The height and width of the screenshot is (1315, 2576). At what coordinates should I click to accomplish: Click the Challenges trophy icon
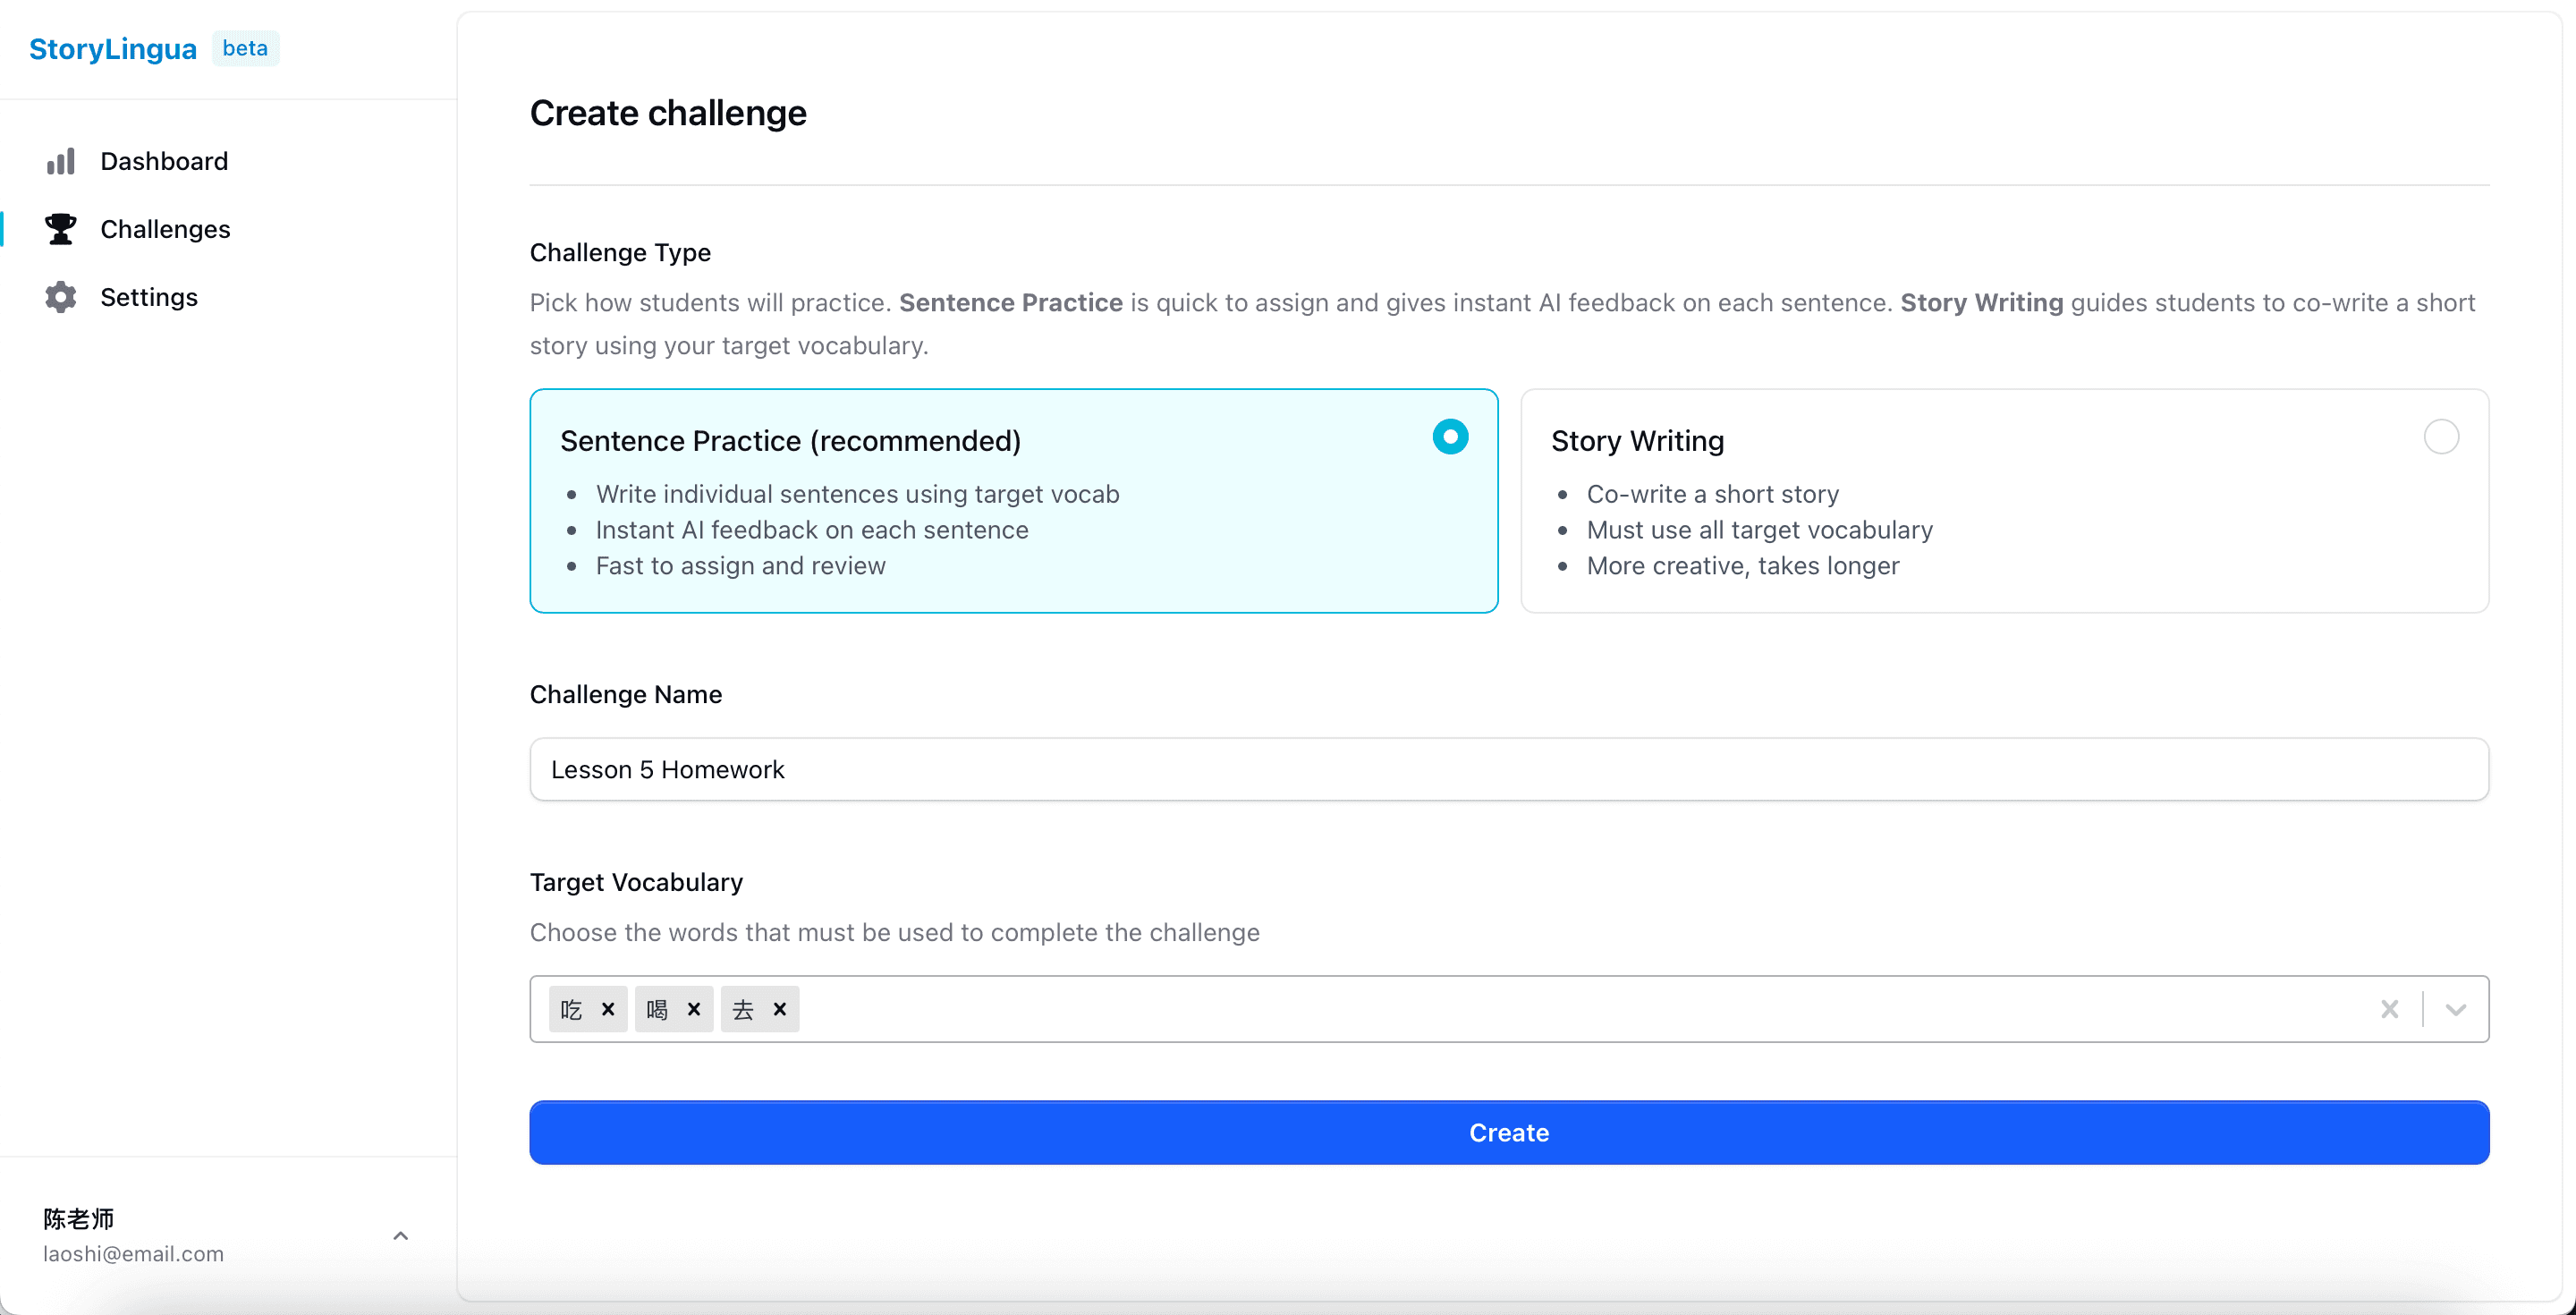pos(61,229)
